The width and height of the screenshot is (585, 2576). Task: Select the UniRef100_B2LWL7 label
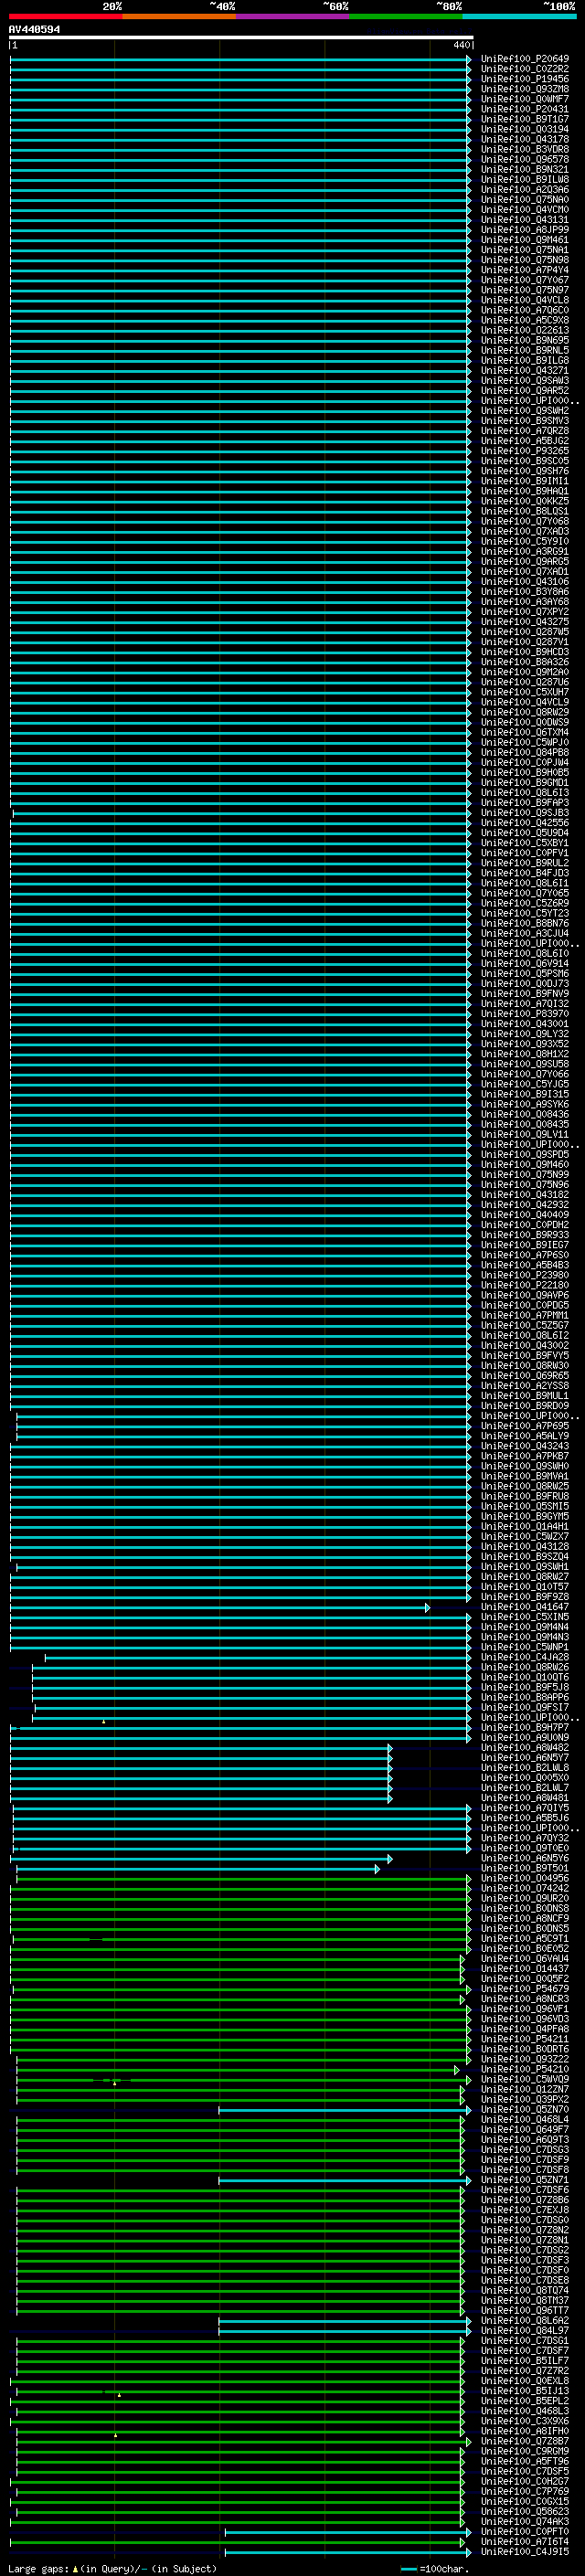[524, 1788]
